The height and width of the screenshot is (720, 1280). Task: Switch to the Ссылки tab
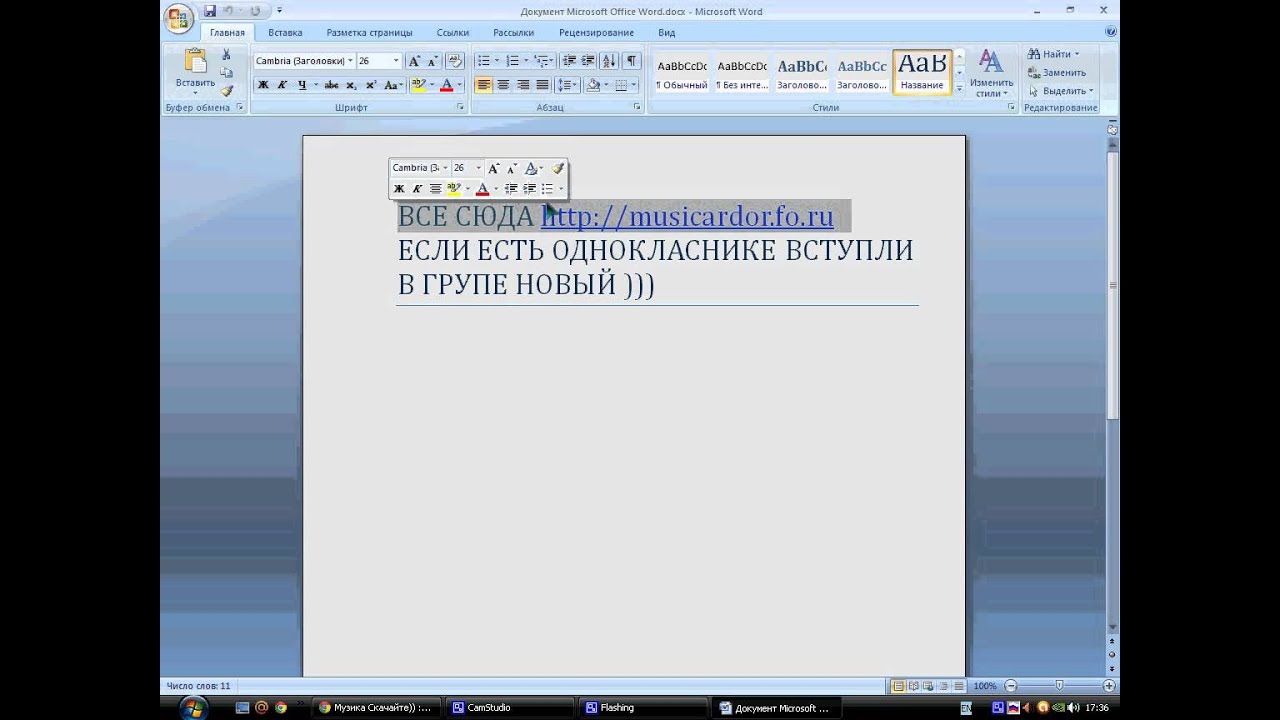pos(453,32)
